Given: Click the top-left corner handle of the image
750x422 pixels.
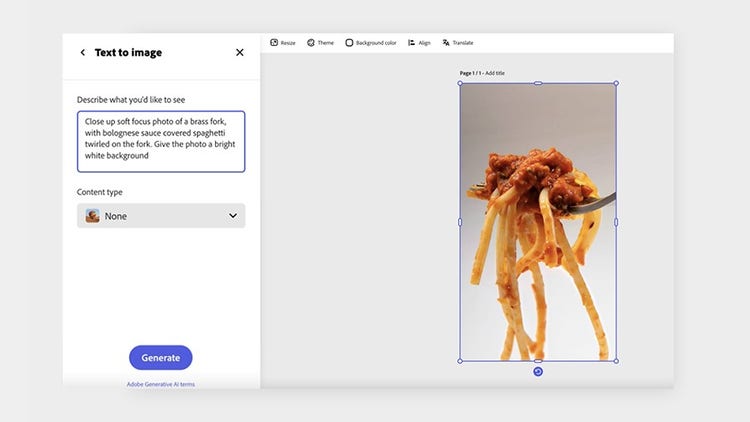Looking at the screenshot, I should pos(460,83).
